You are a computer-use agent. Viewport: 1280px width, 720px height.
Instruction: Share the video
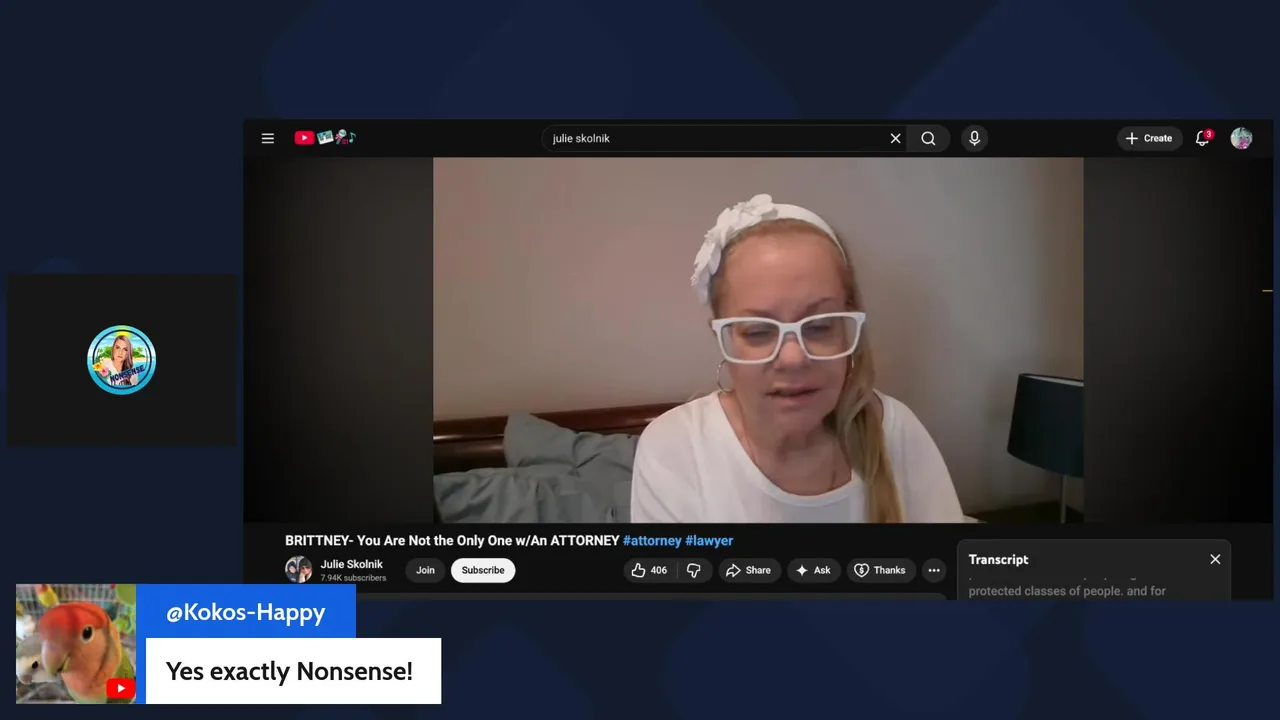point(749,570)
